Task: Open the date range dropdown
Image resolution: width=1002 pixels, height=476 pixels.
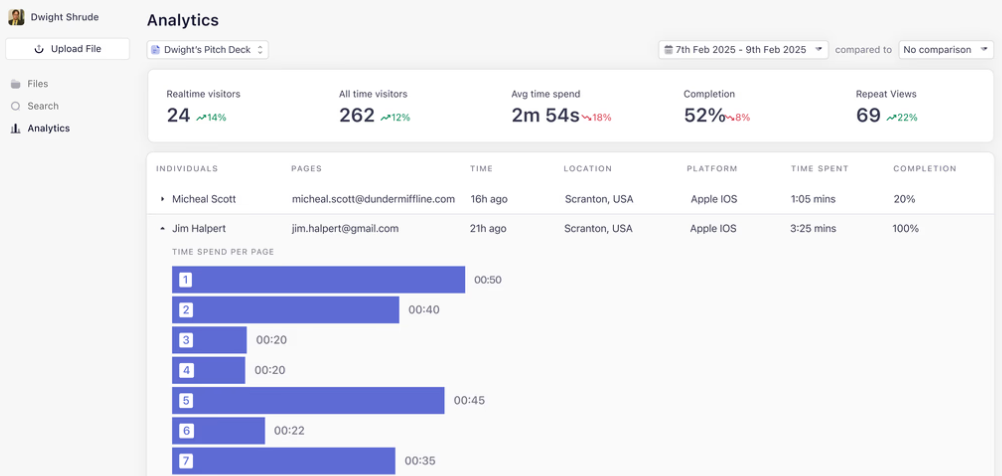Action: point(743,50)
